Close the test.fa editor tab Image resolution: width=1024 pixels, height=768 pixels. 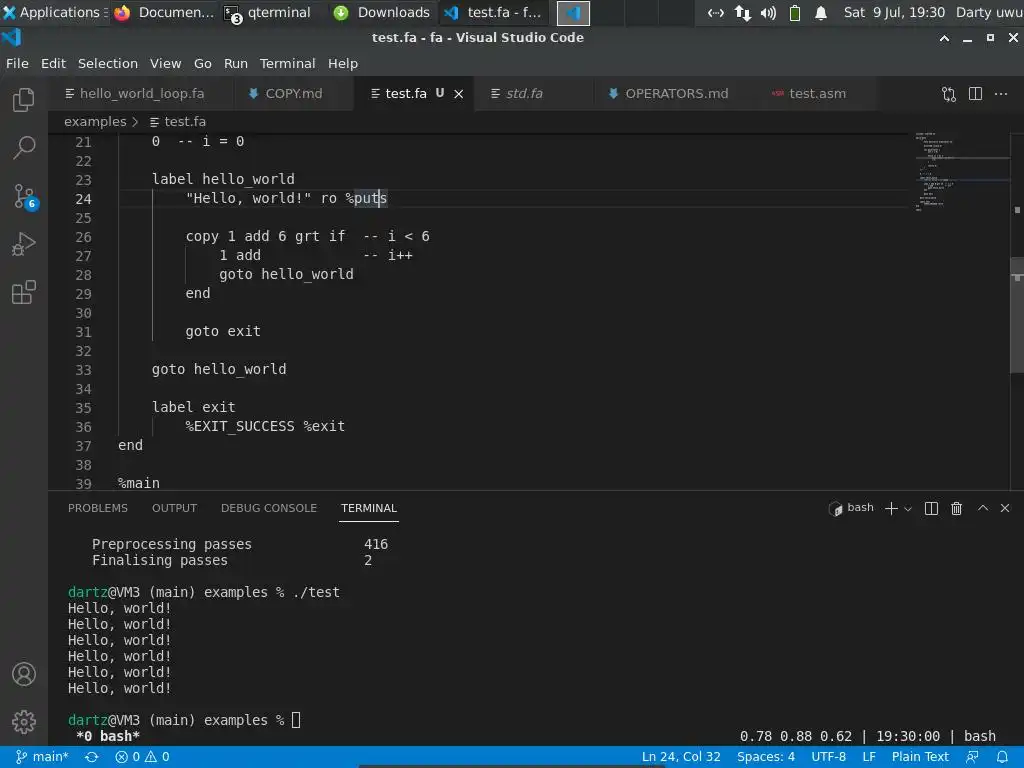click(459, 94)
